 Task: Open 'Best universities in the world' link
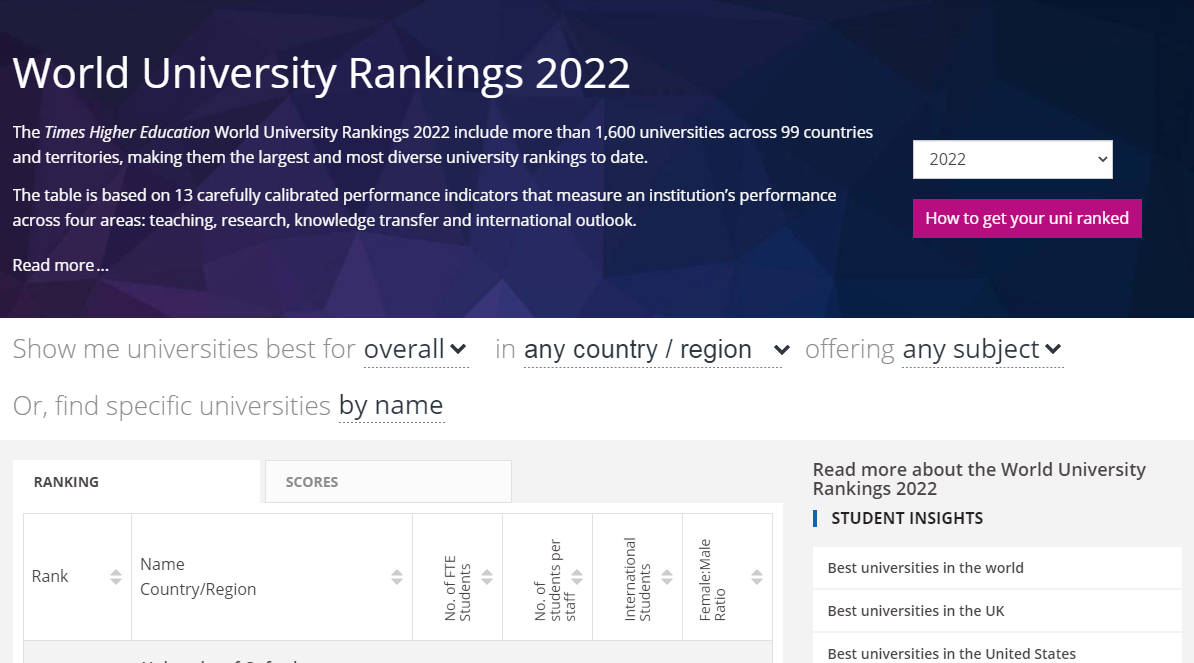tap(997, 568)
